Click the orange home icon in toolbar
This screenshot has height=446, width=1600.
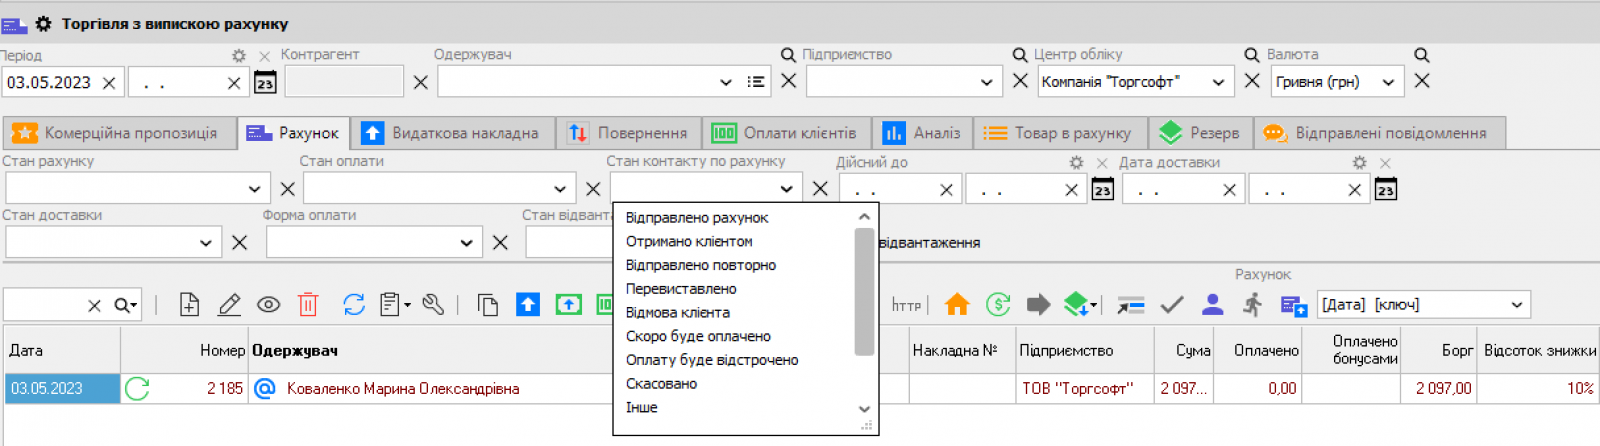(x=957, y=305)
